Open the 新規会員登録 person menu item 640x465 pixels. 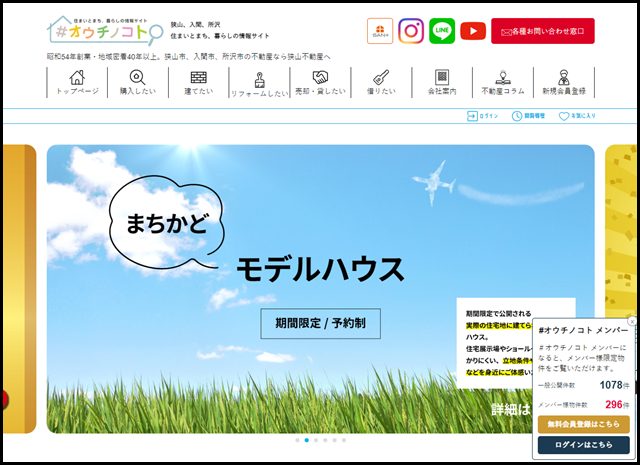(564, 82)
